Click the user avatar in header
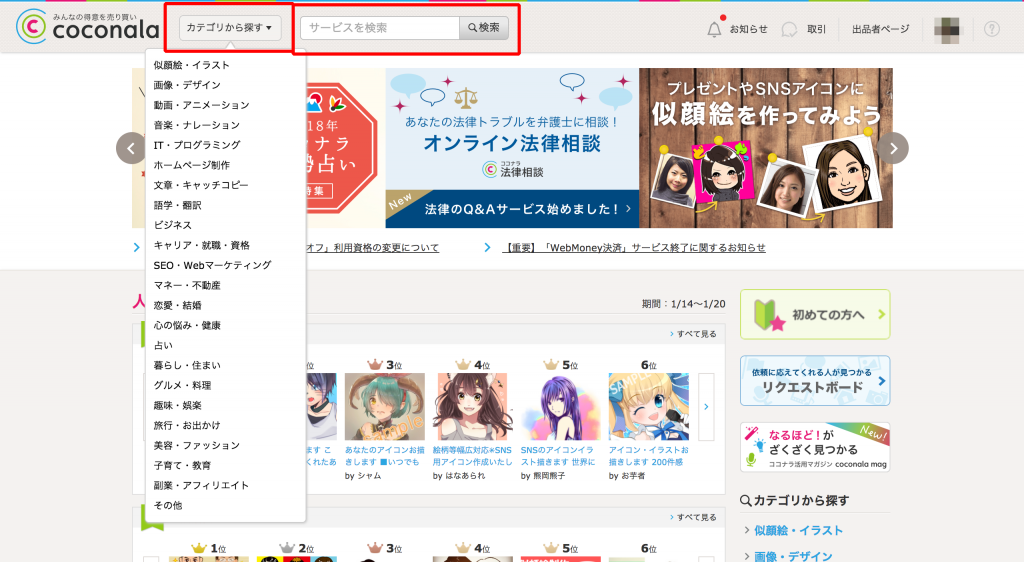Screen dimensions: 1024x562 coord(947,29)
